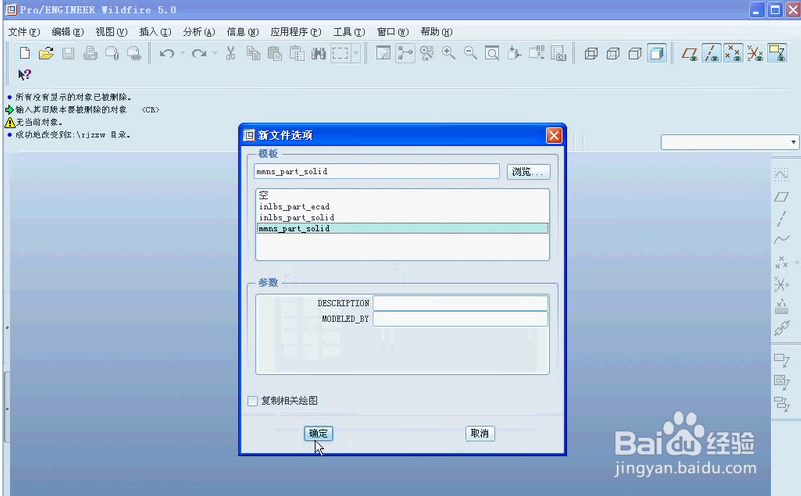801x496 pixels.
Task: Click the Coordinate System tool in right toolbar
Action: (781, 284)
